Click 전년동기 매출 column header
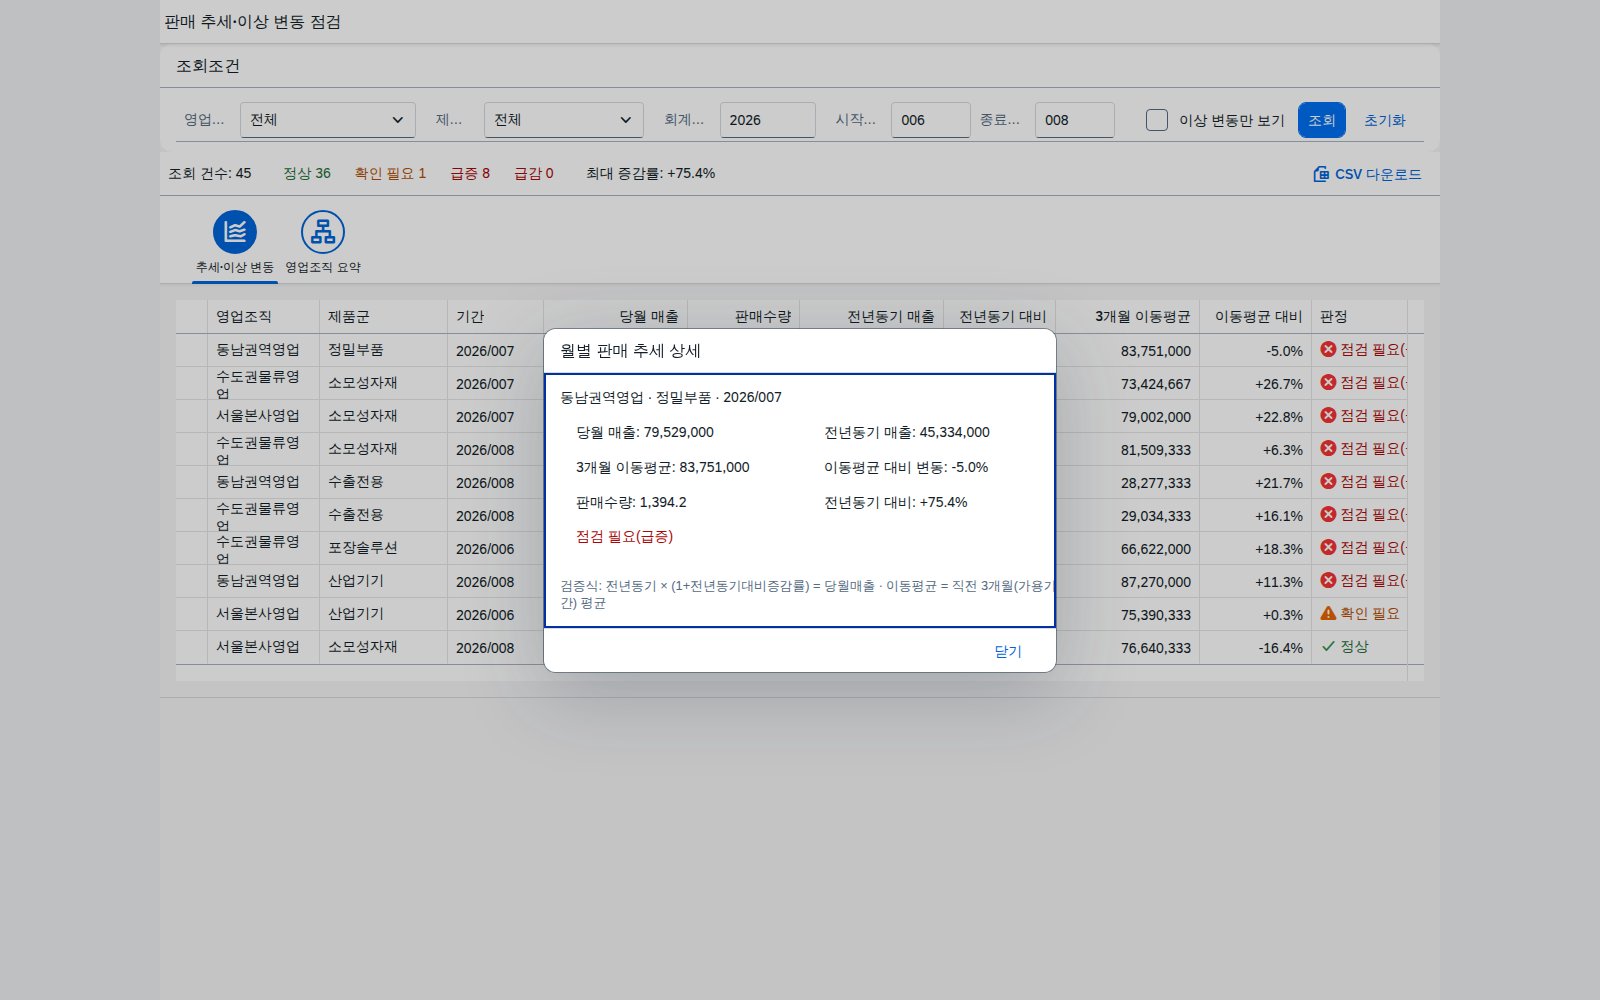The width and height of the screenshot is (1600, 1000). (872, 317)
